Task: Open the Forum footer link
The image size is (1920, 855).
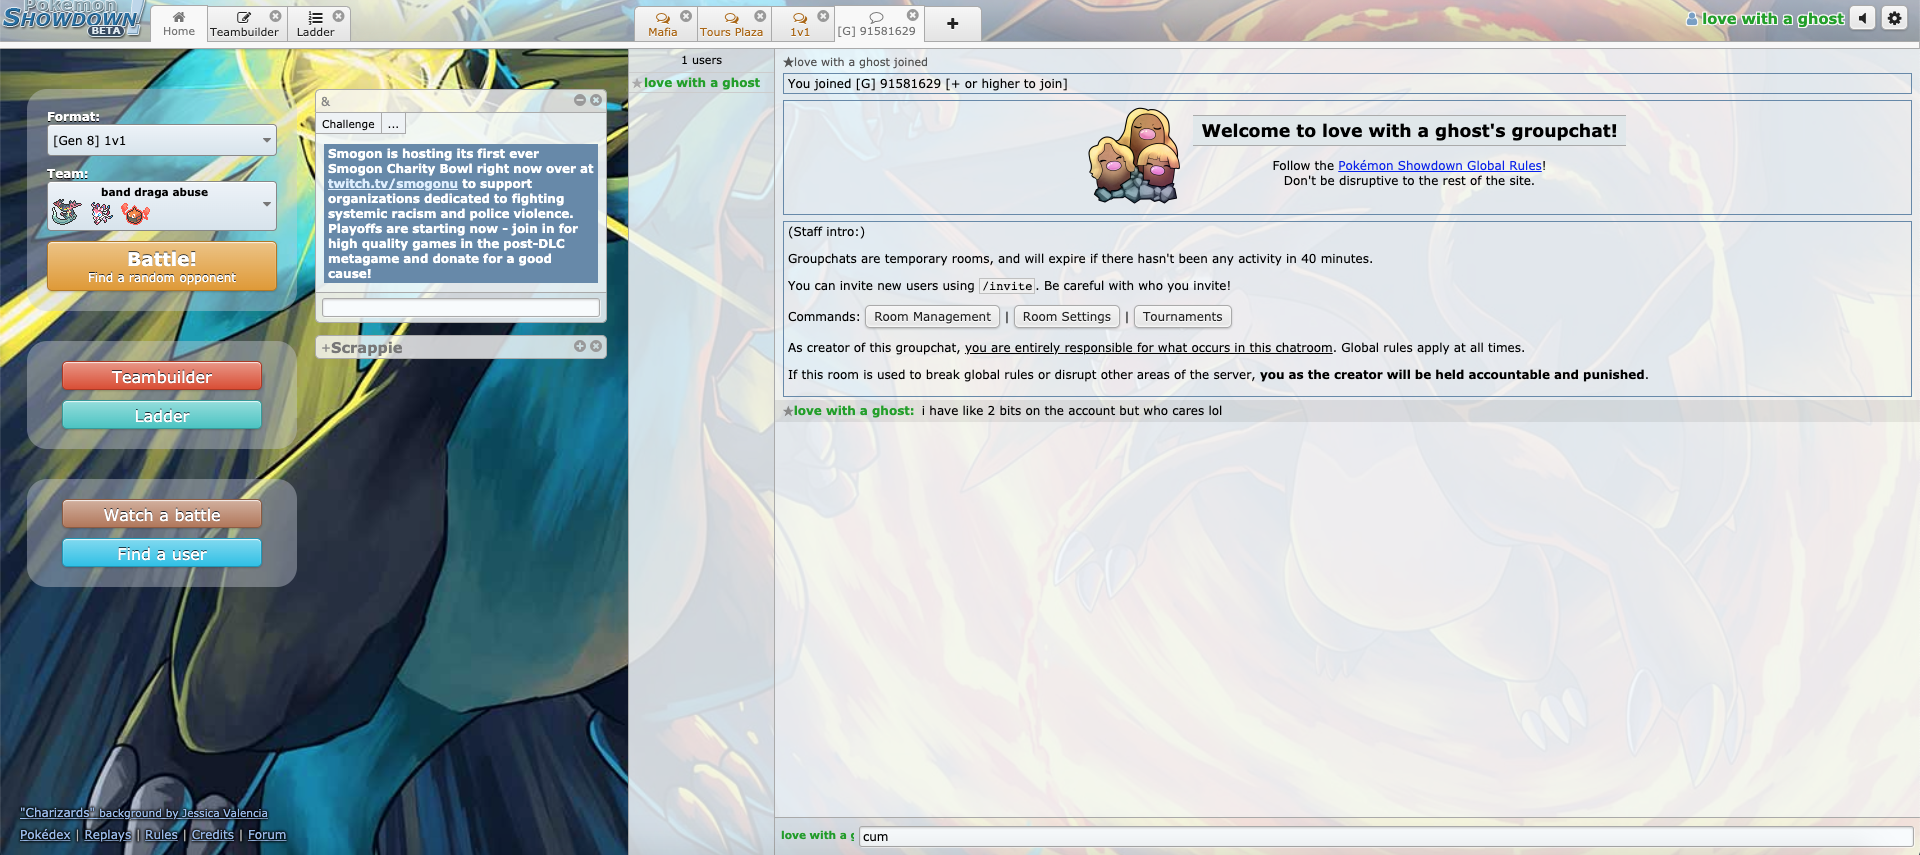Action: (x=267, y=835)
